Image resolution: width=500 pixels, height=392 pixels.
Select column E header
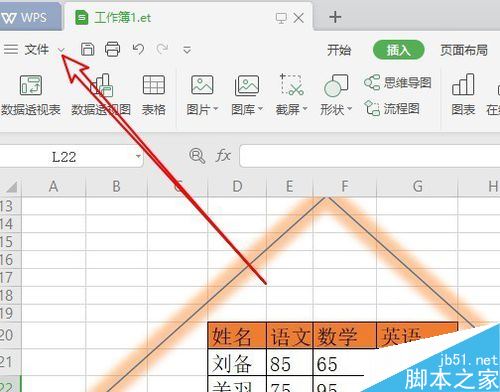tap(290, 187)
